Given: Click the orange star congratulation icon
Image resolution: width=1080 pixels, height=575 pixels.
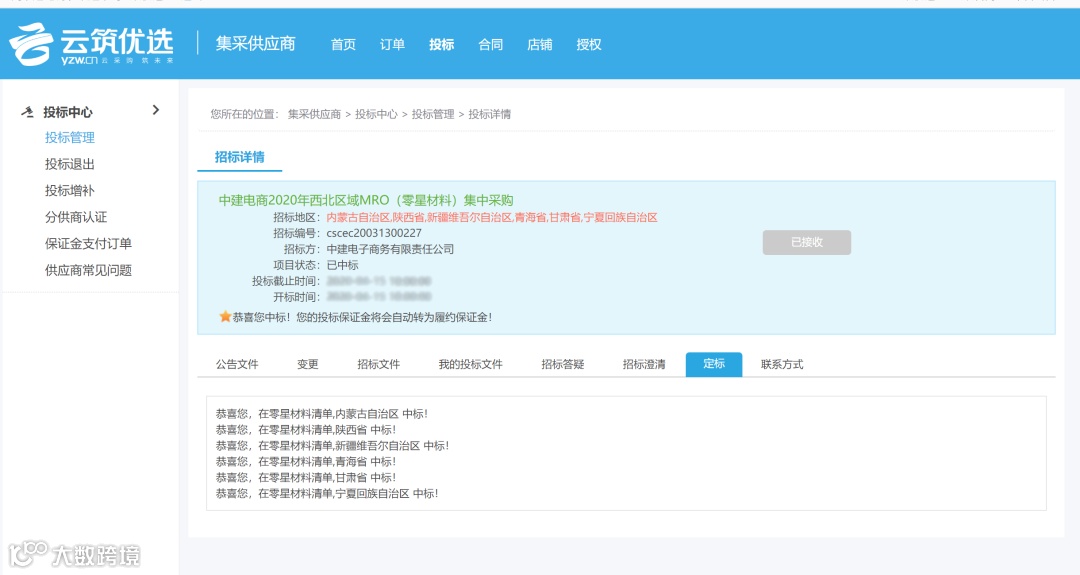Looking at the screenshot, I should (x=225, y=317).
